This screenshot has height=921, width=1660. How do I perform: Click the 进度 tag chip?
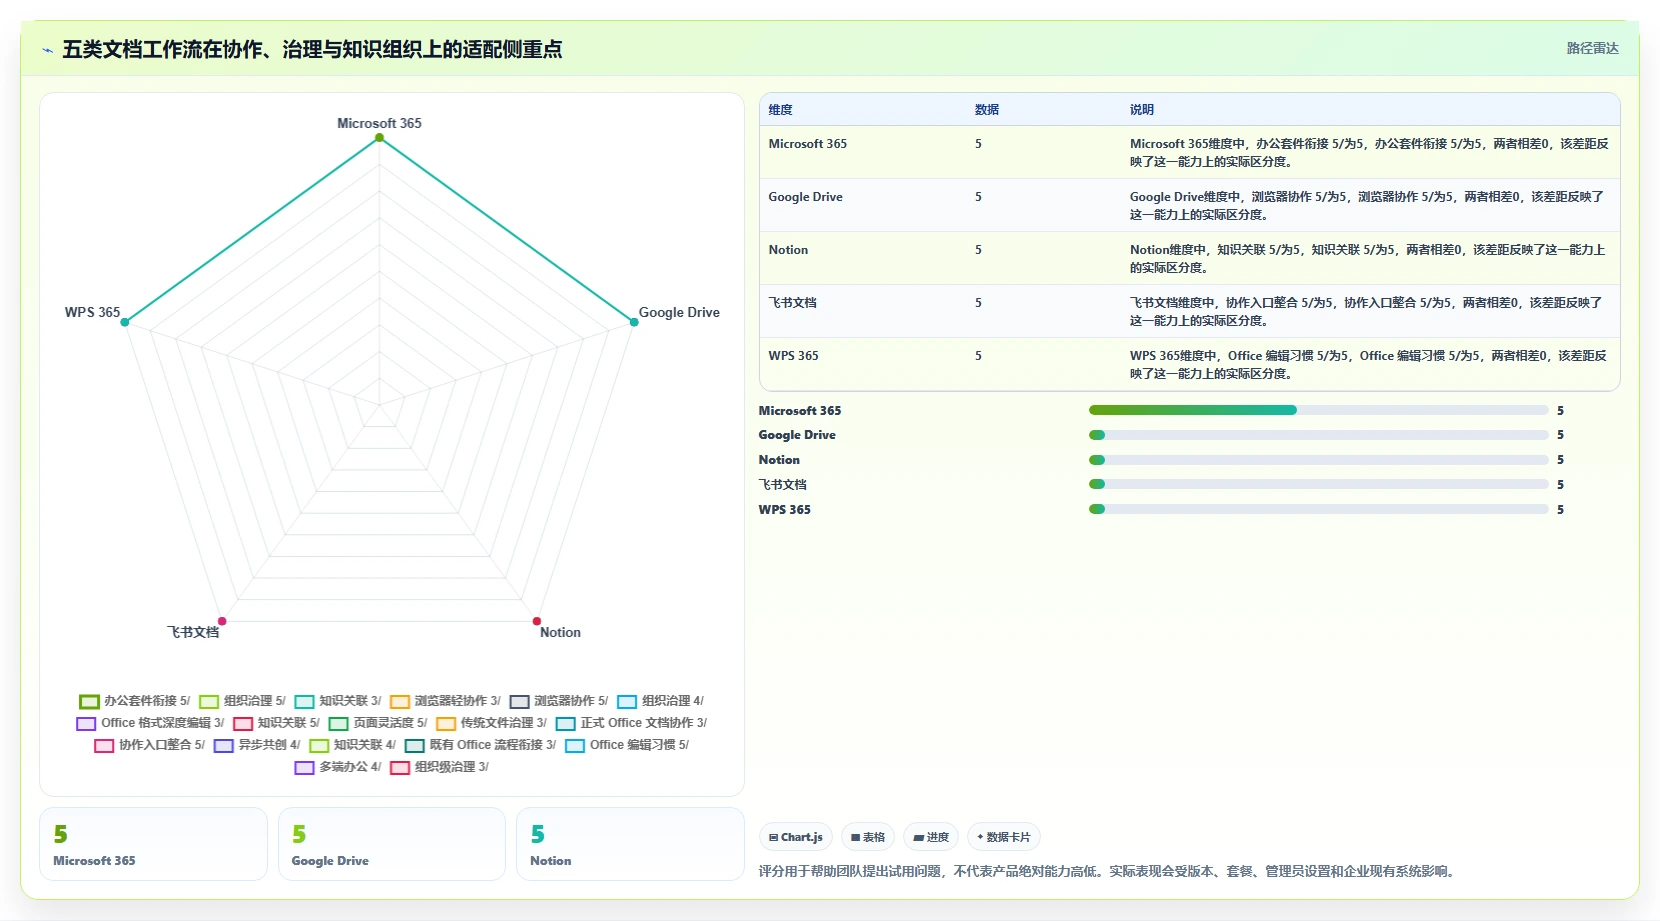(x=931, y=837)
